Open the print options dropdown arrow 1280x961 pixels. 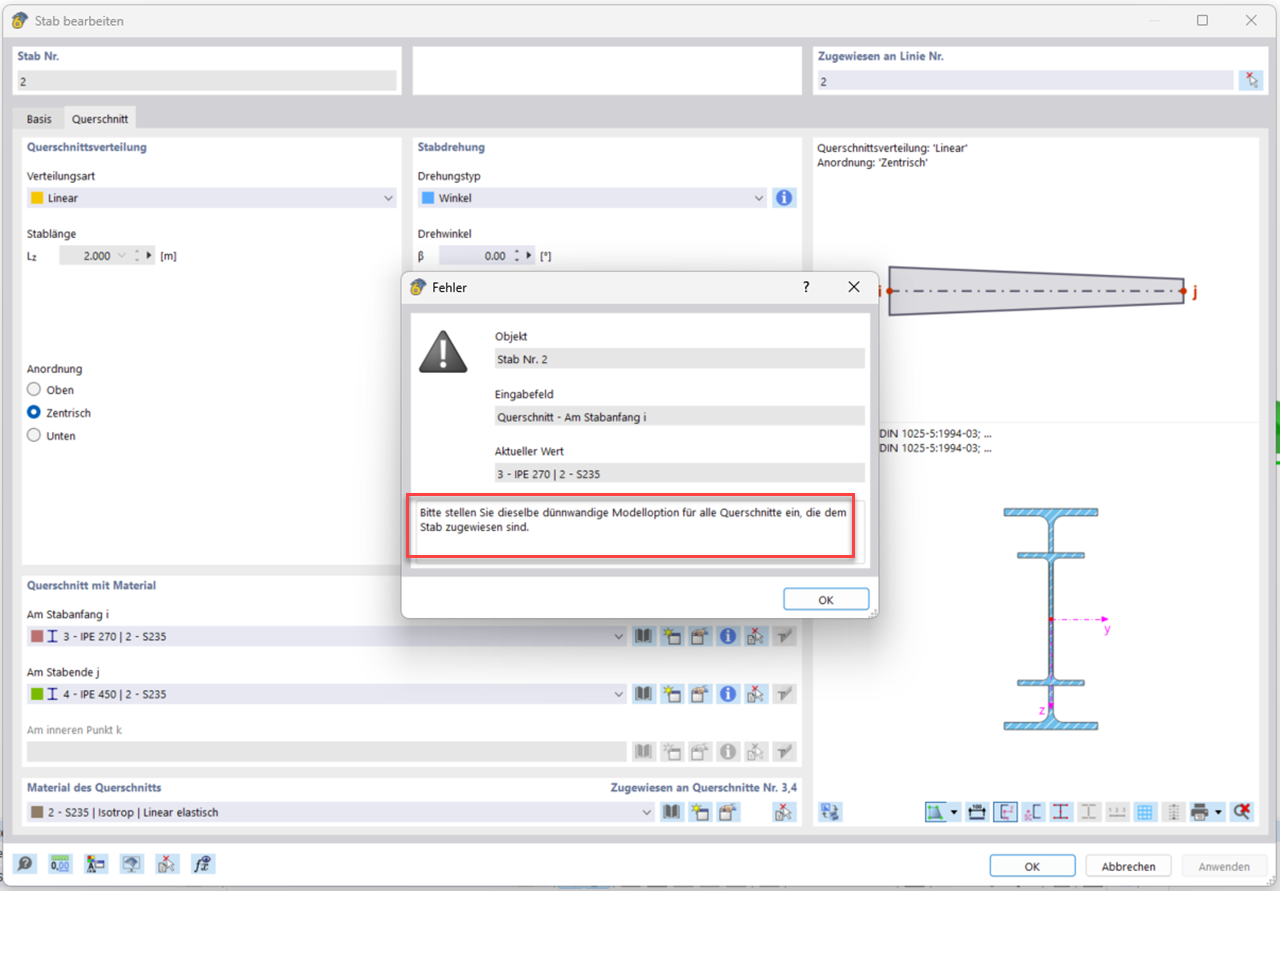(1218, 812)
